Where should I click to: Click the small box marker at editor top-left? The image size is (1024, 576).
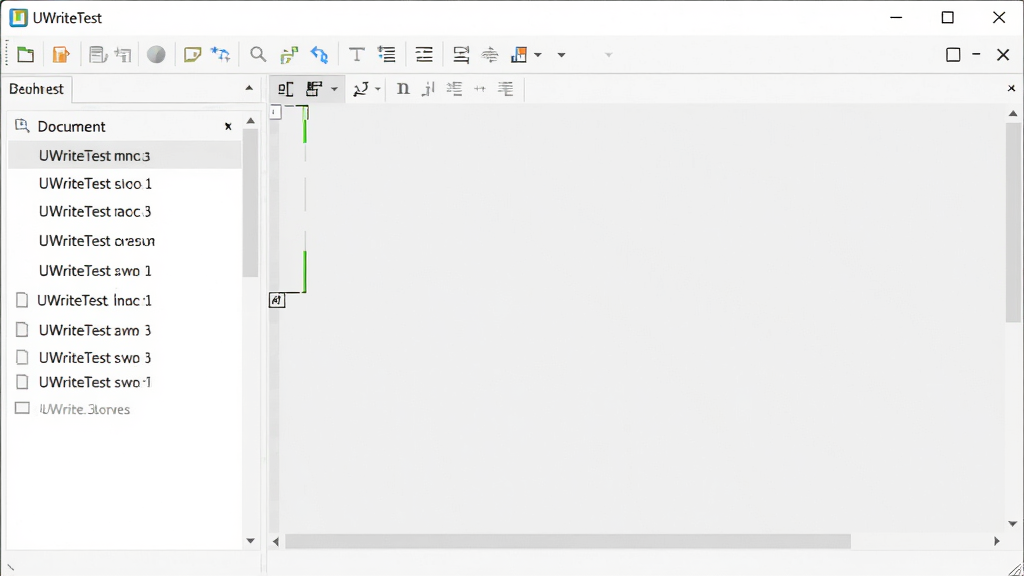(x=276, y=112)
